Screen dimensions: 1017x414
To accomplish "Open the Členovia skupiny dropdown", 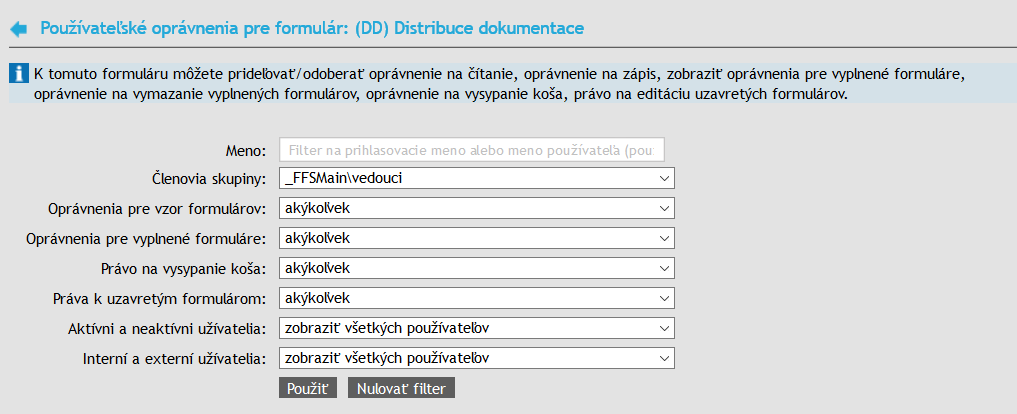I will [477, 178].
